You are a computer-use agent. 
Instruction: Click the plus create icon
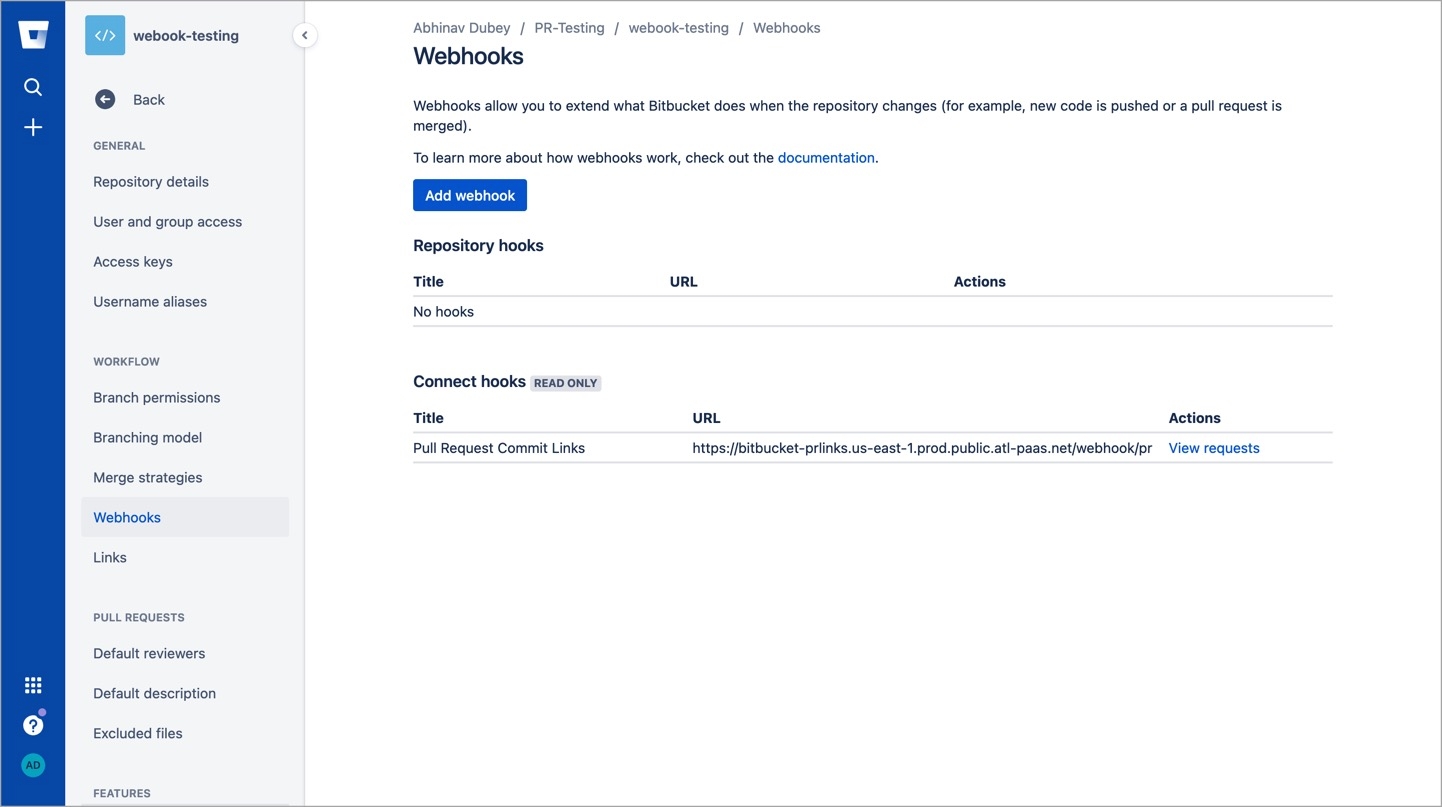(x=33, y=127)
